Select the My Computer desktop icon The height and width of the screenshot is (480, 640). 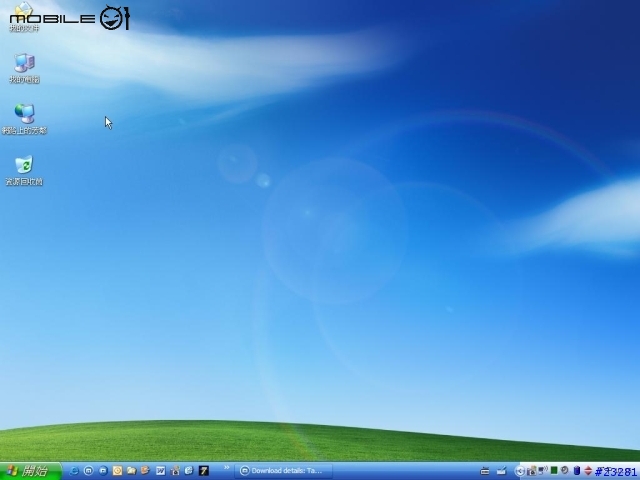click(24, 69)
